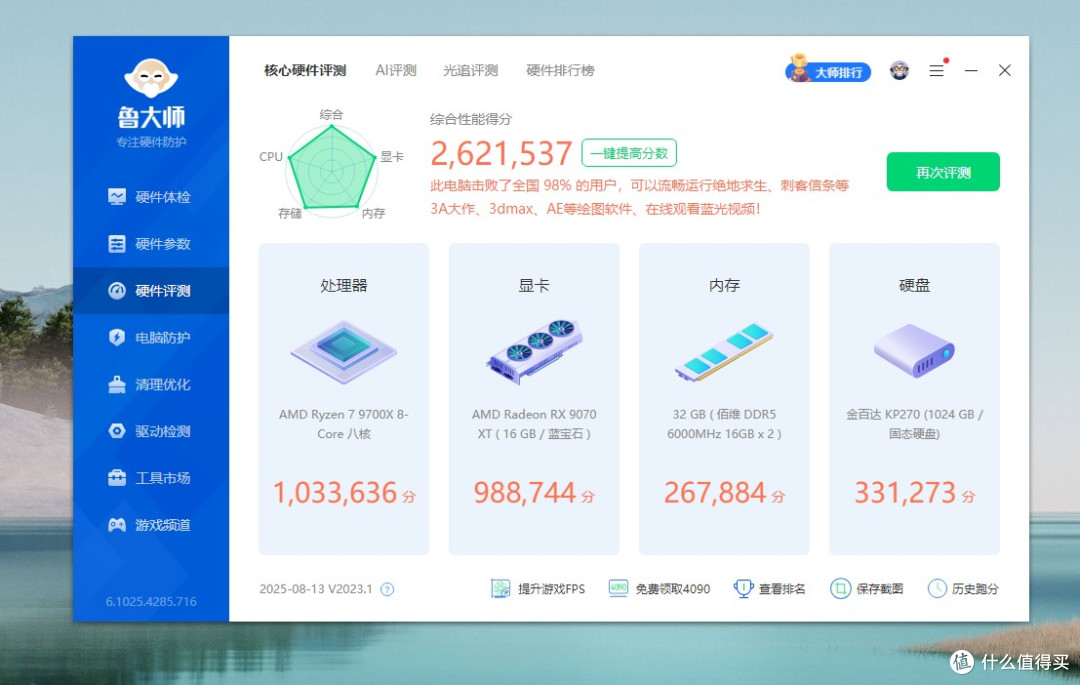
Task: Open 硬件参数 in the sidebar
Action: tap(151, 244)
